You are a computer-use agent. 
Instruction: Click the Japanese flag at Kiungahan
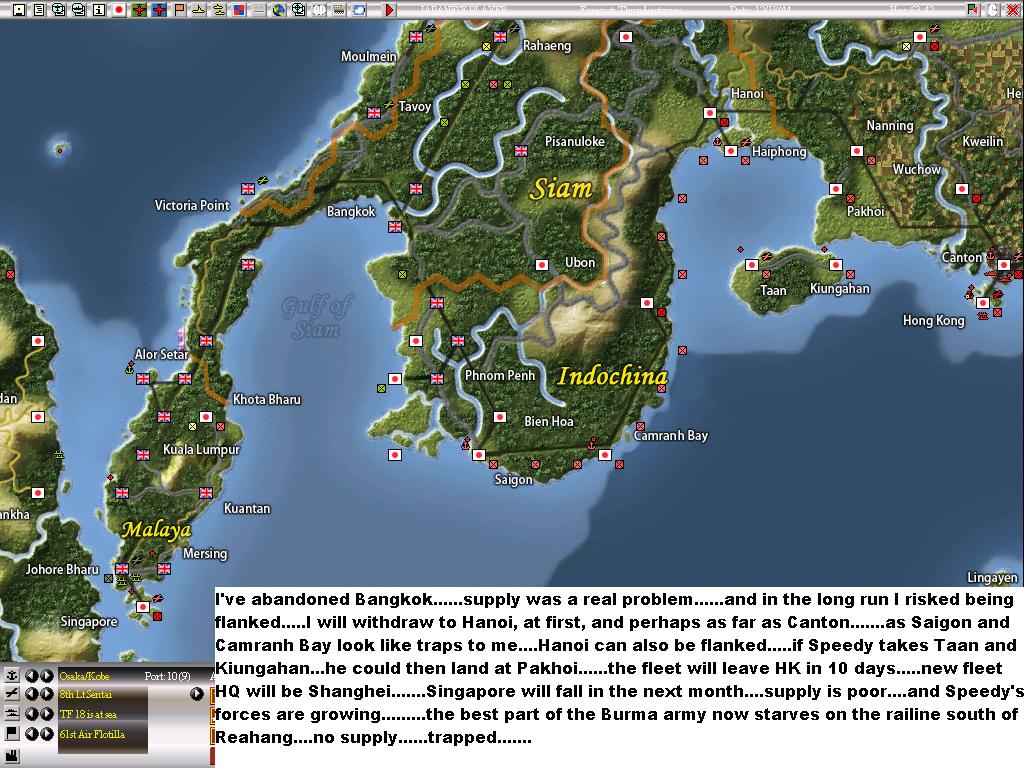(835, 264)
